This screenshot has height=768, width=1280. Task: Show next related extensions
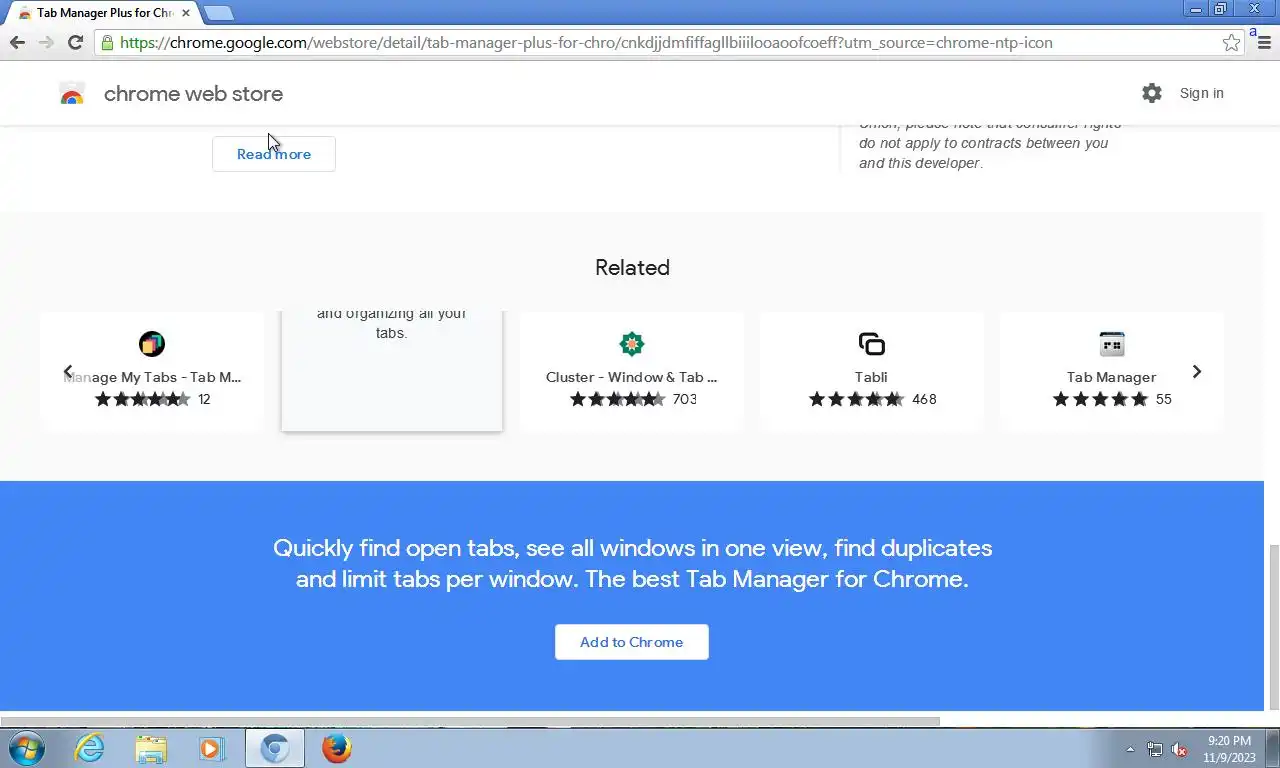pos(1197,371)
